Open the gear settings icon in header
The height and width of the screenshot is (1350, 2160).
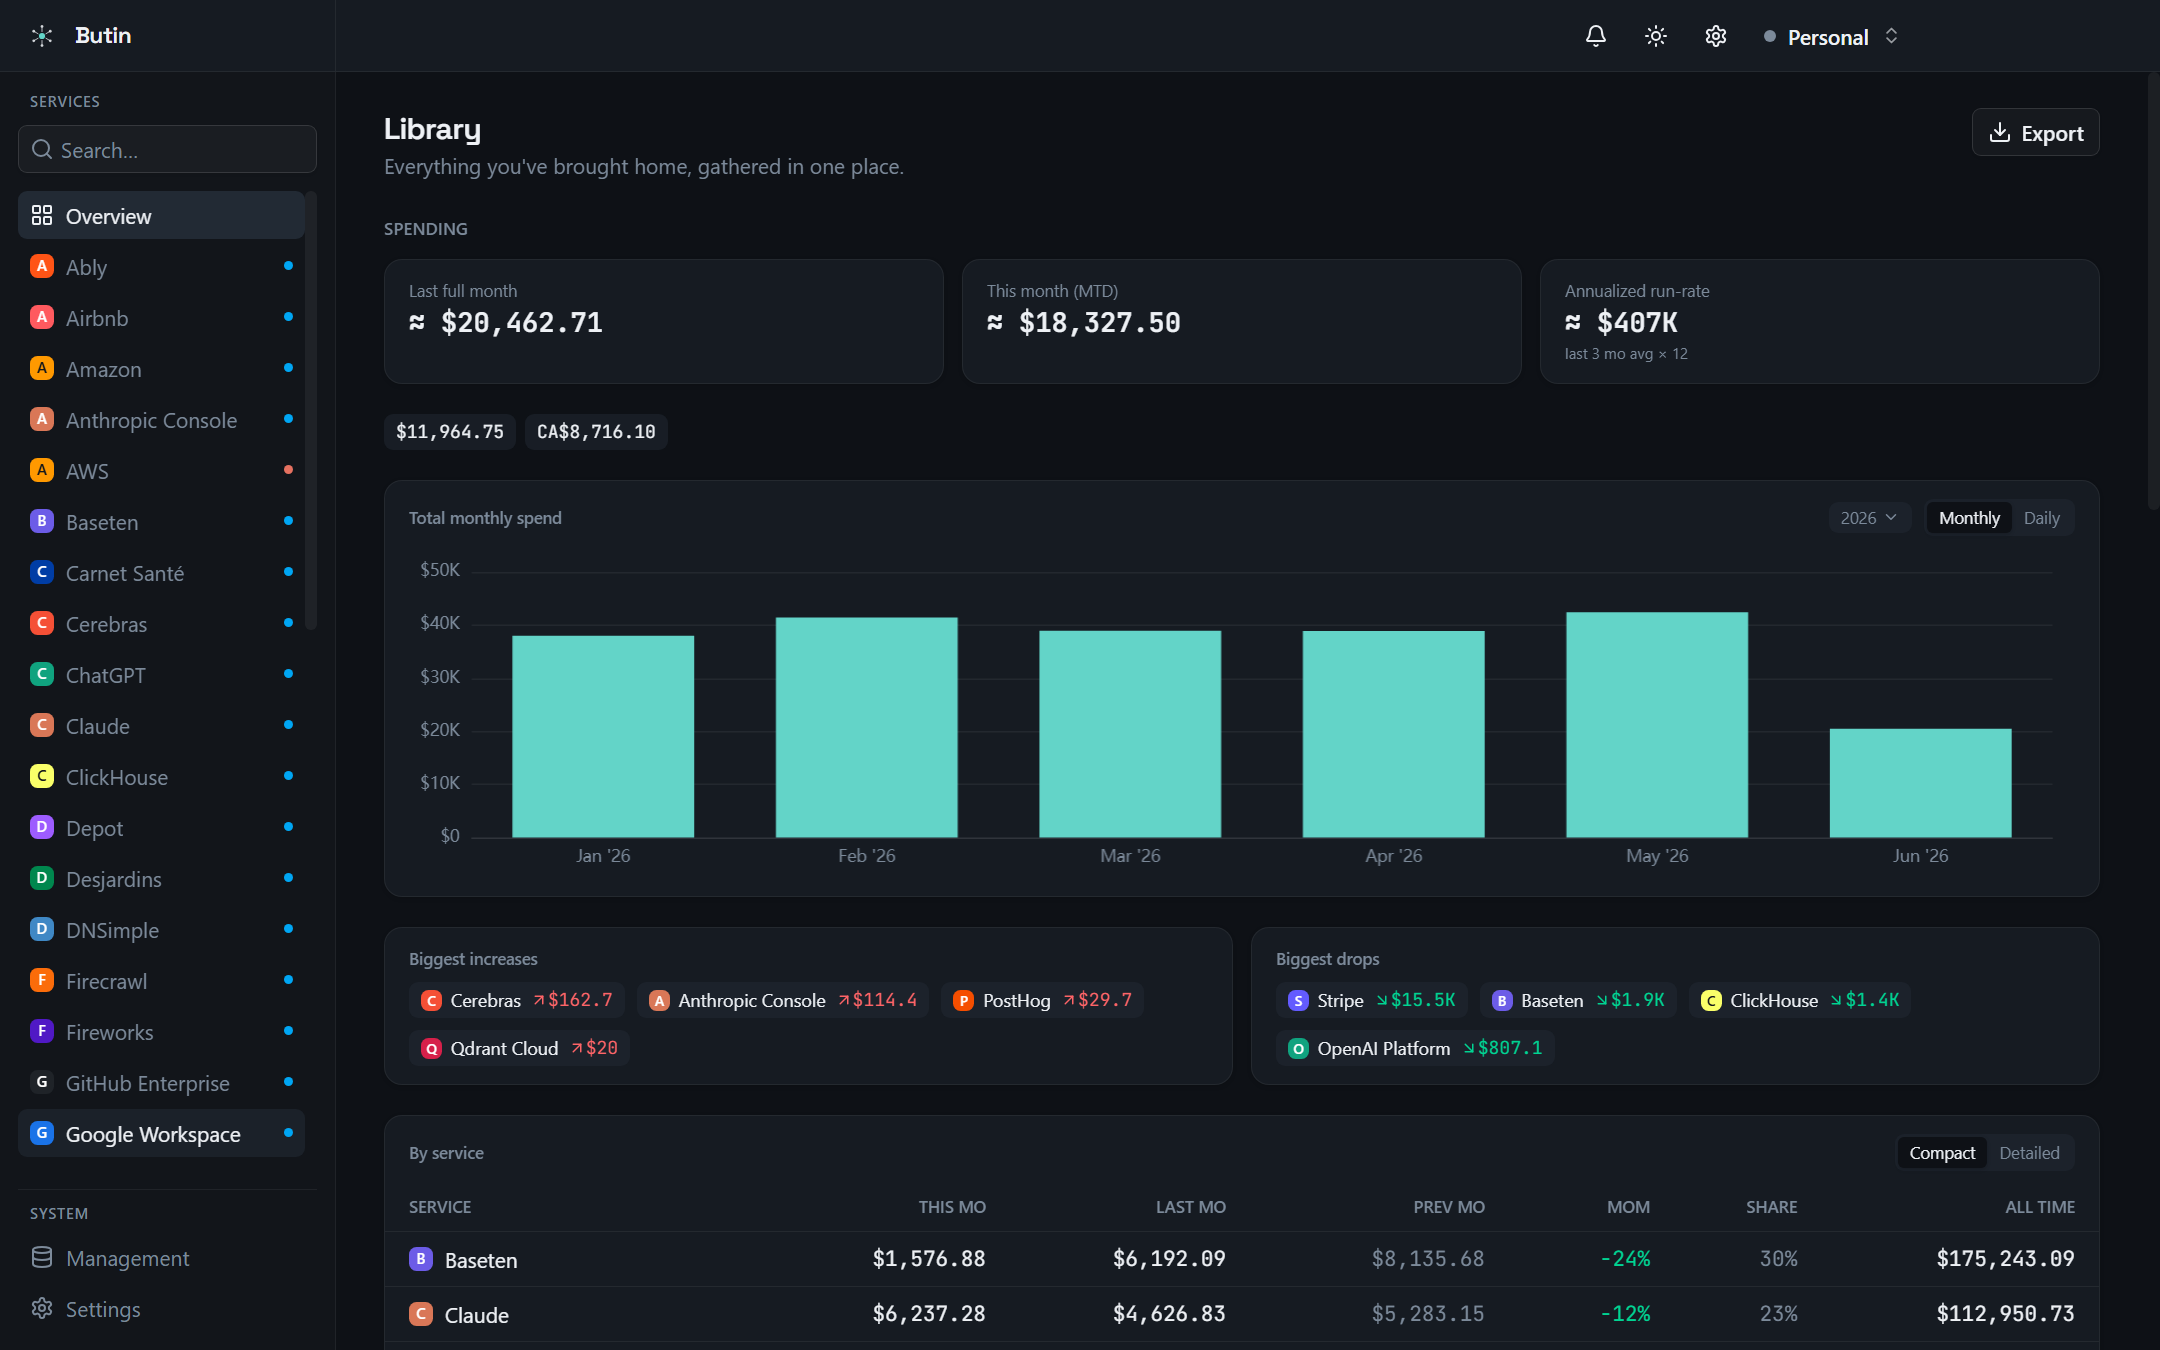coord(1716,36)
